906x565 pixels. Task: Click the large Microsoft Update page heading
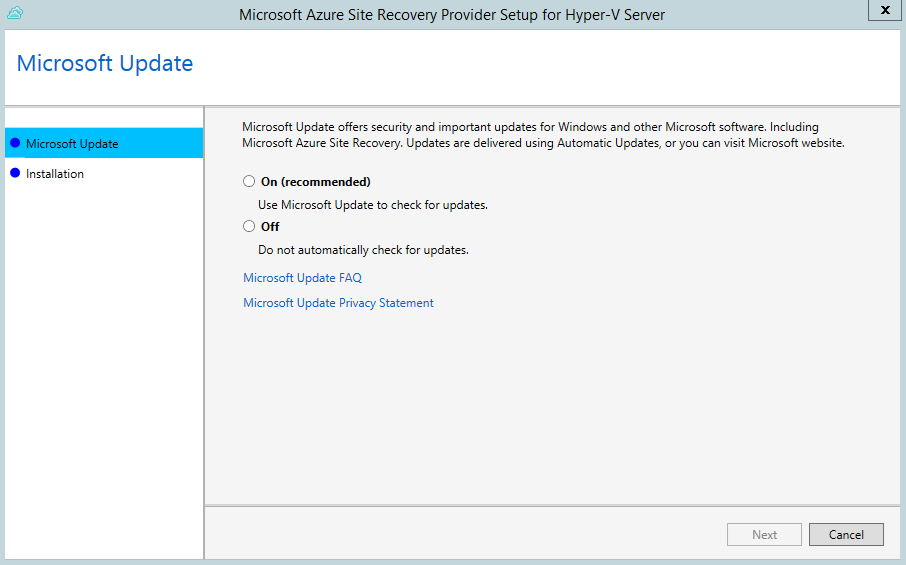(105, 63)
